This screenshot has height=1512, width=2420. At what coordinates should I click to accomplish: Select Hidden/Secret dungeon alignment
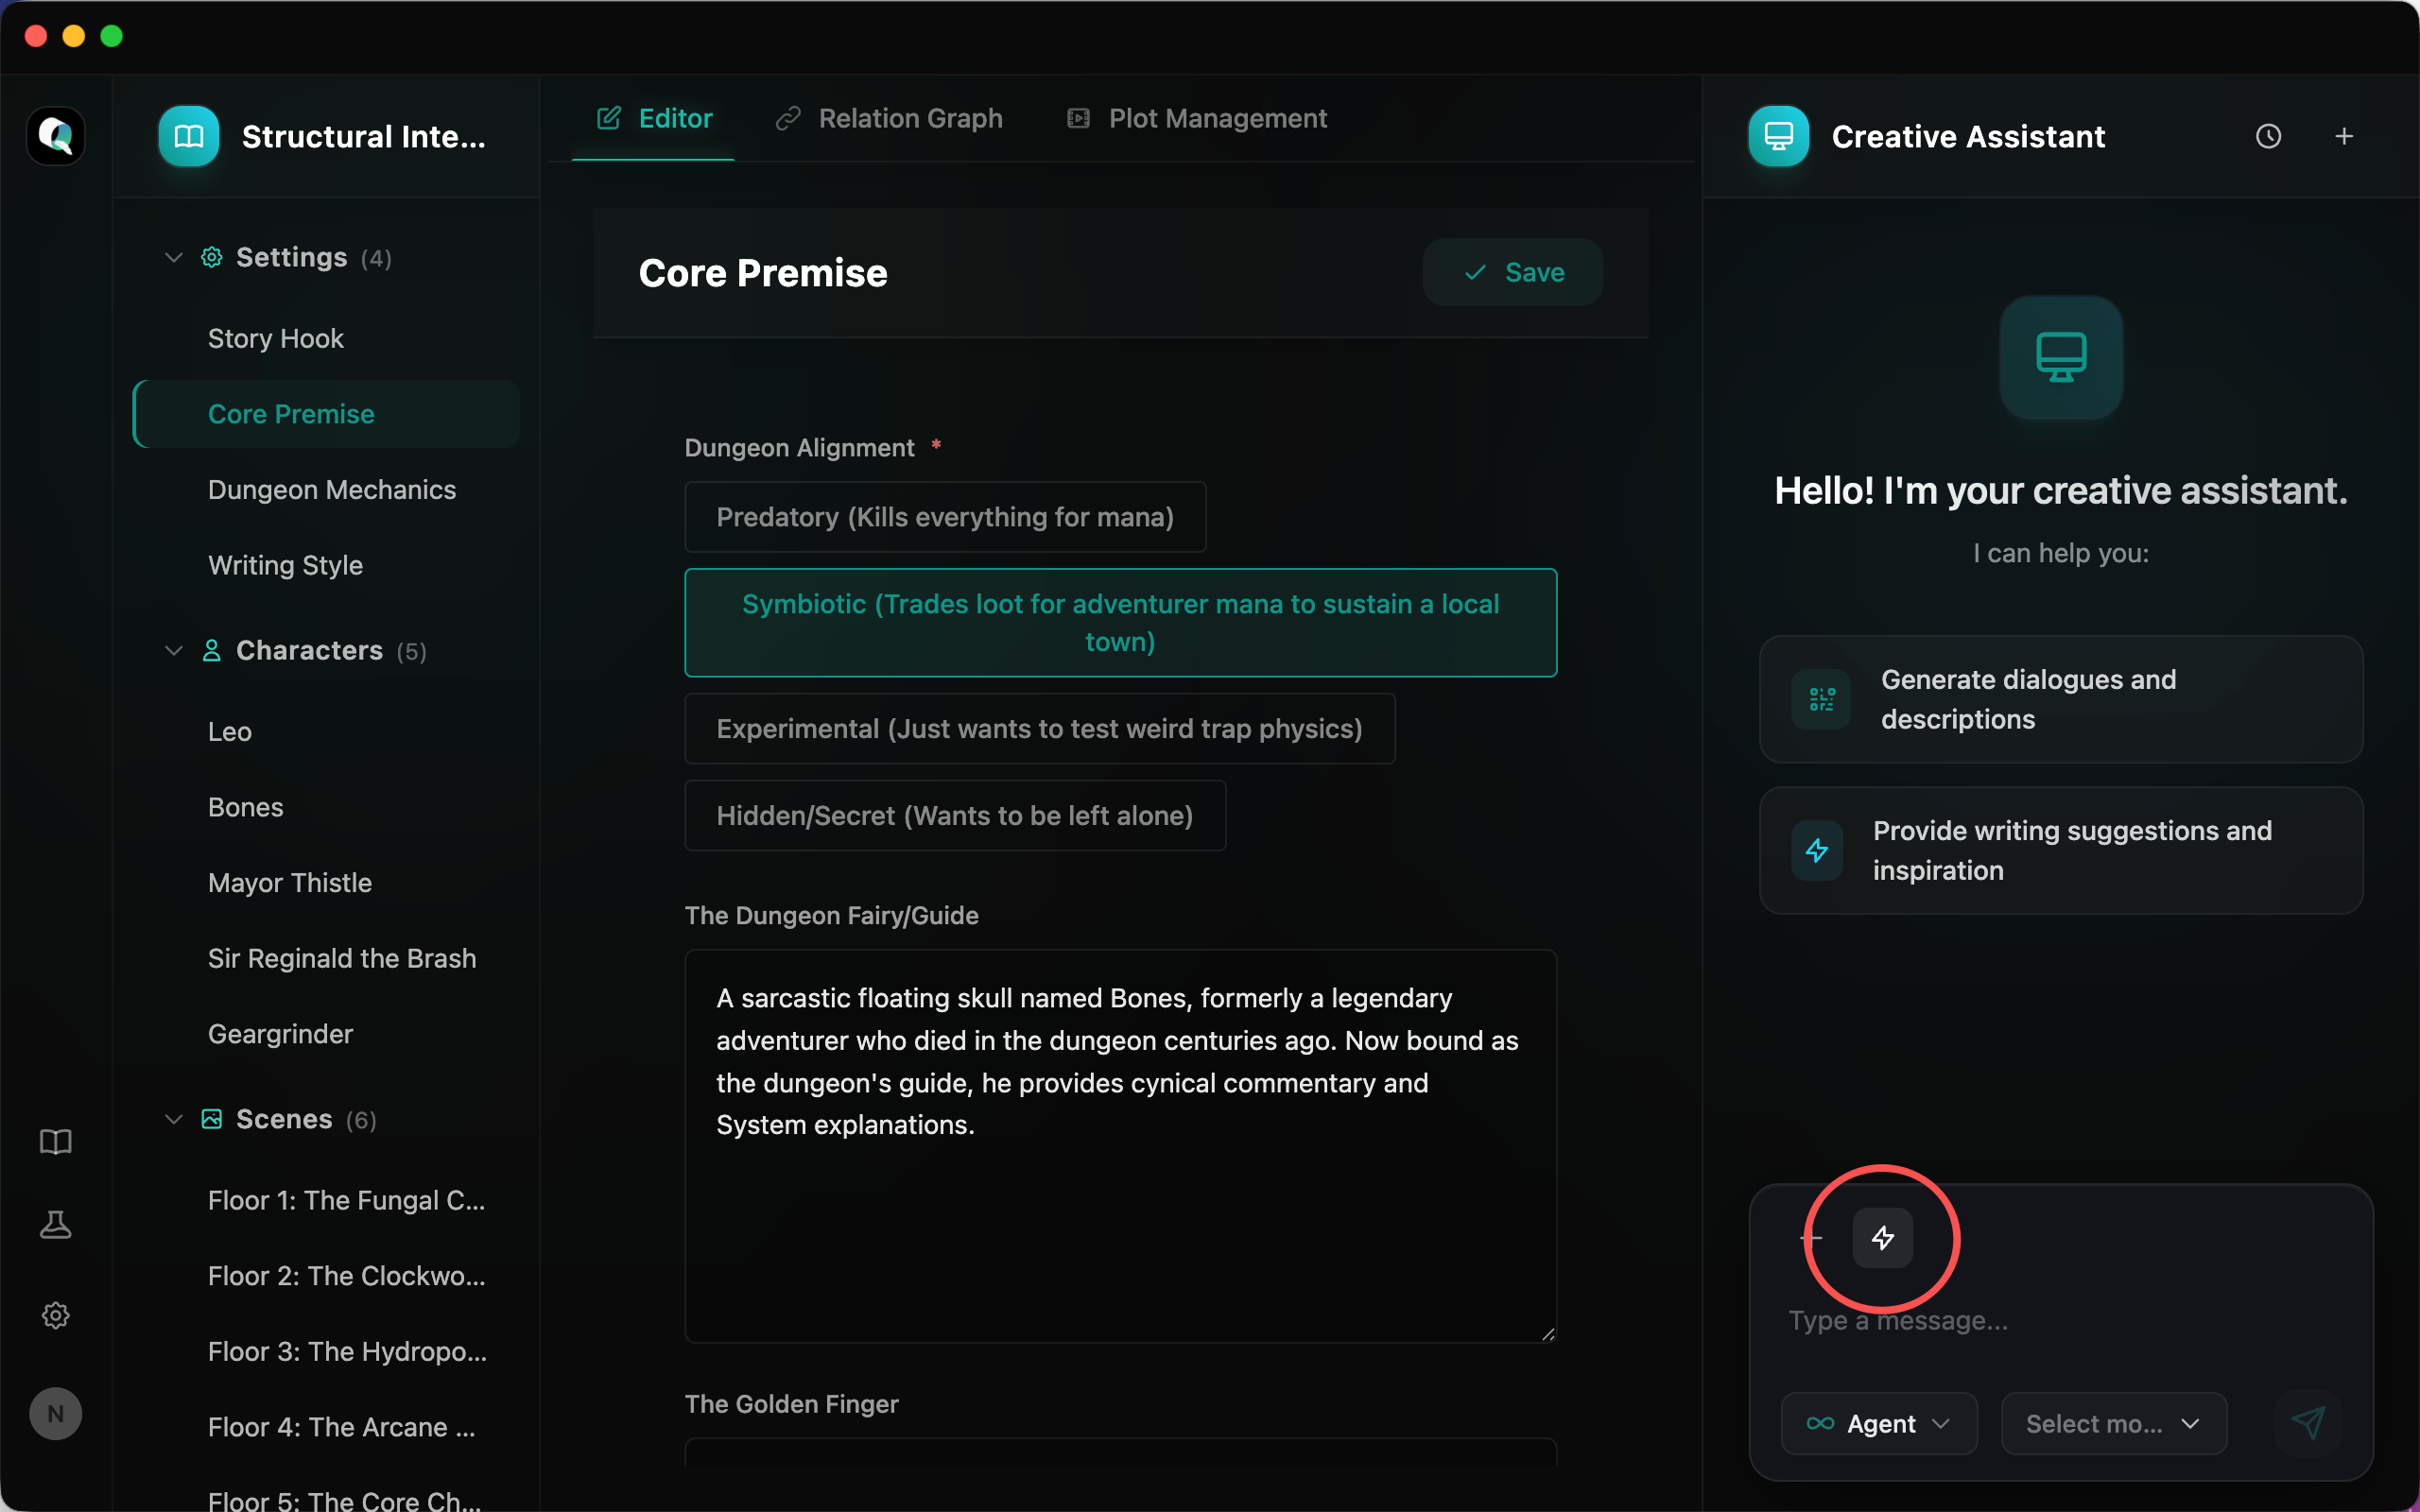(x=953, y=815)
